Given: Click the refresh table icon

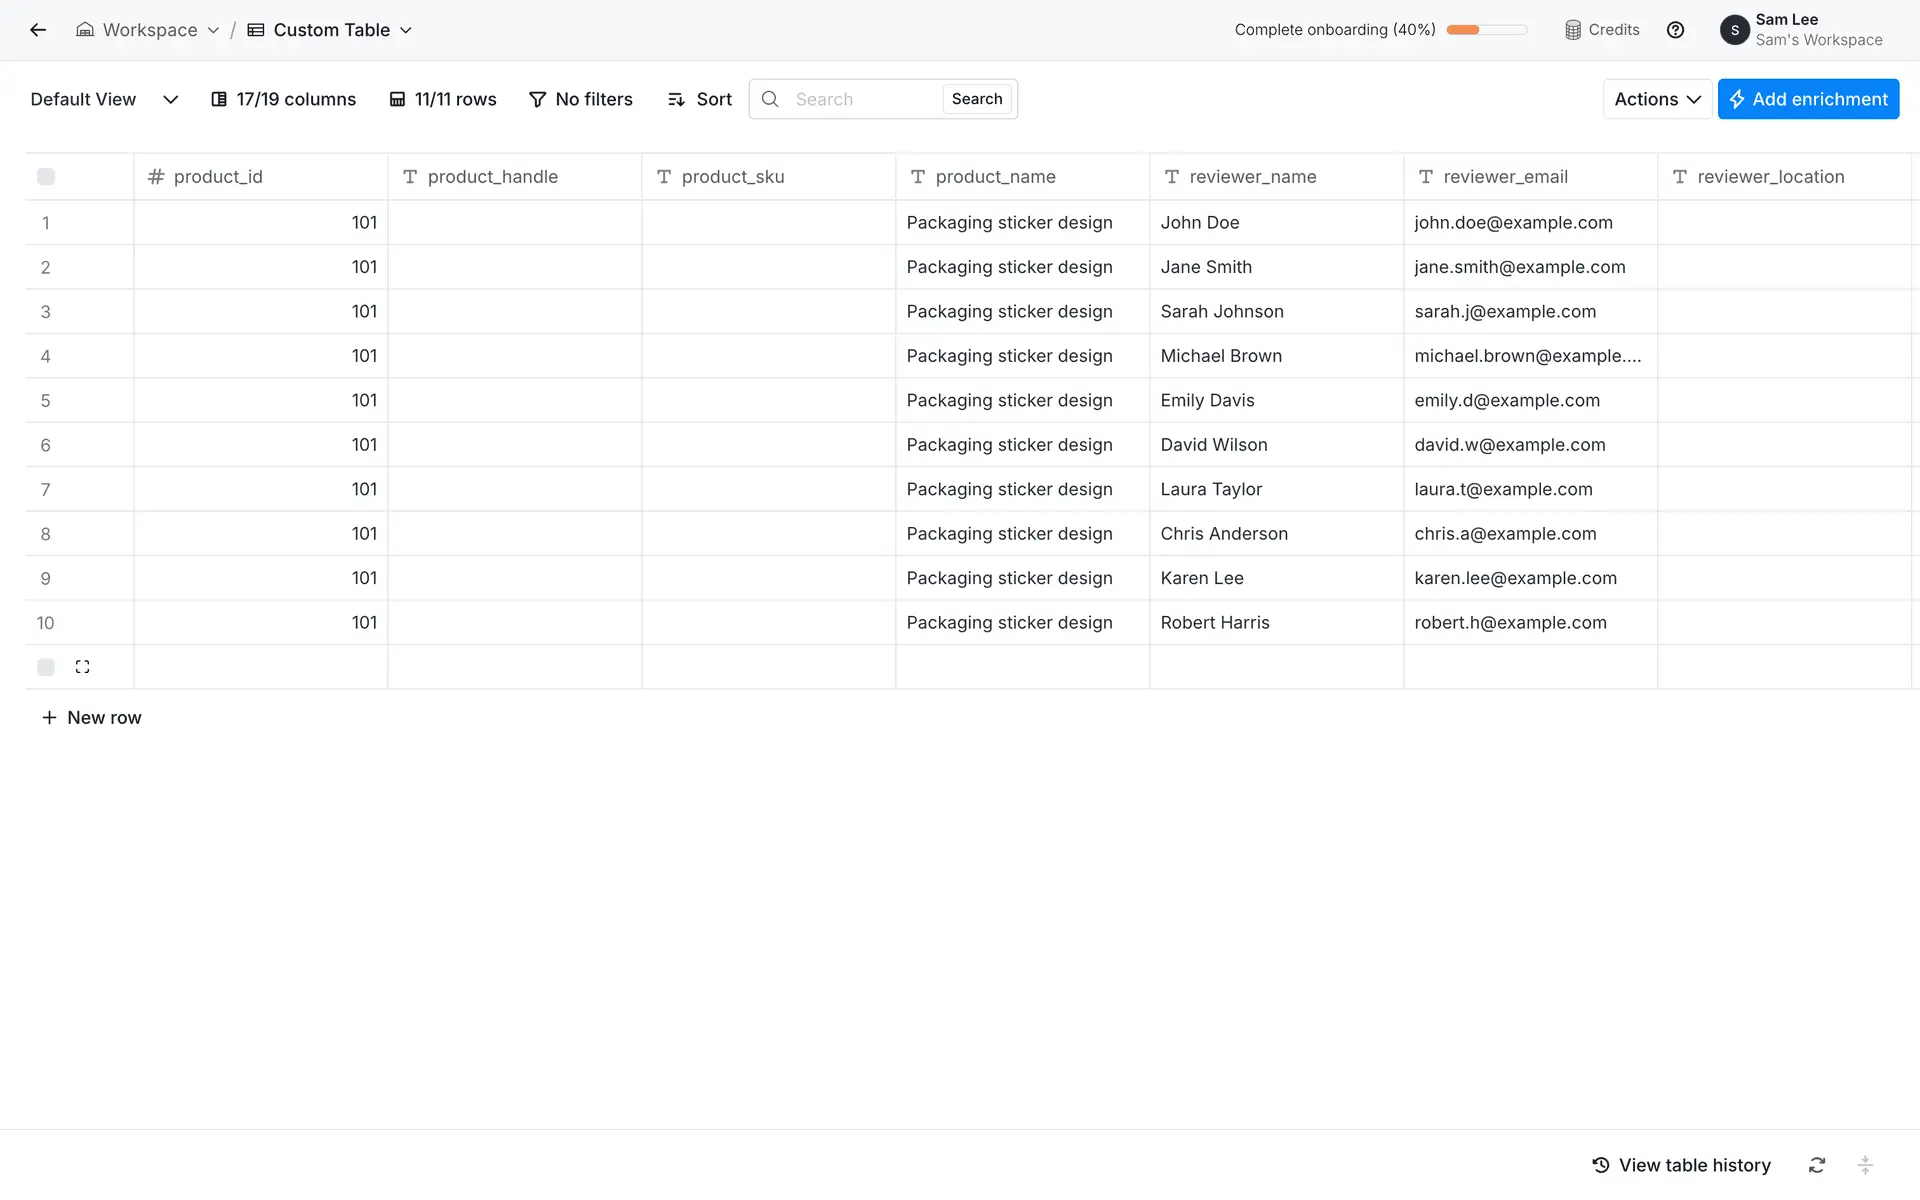Looking at the screenshot, I should (x=1817, y=1165).
